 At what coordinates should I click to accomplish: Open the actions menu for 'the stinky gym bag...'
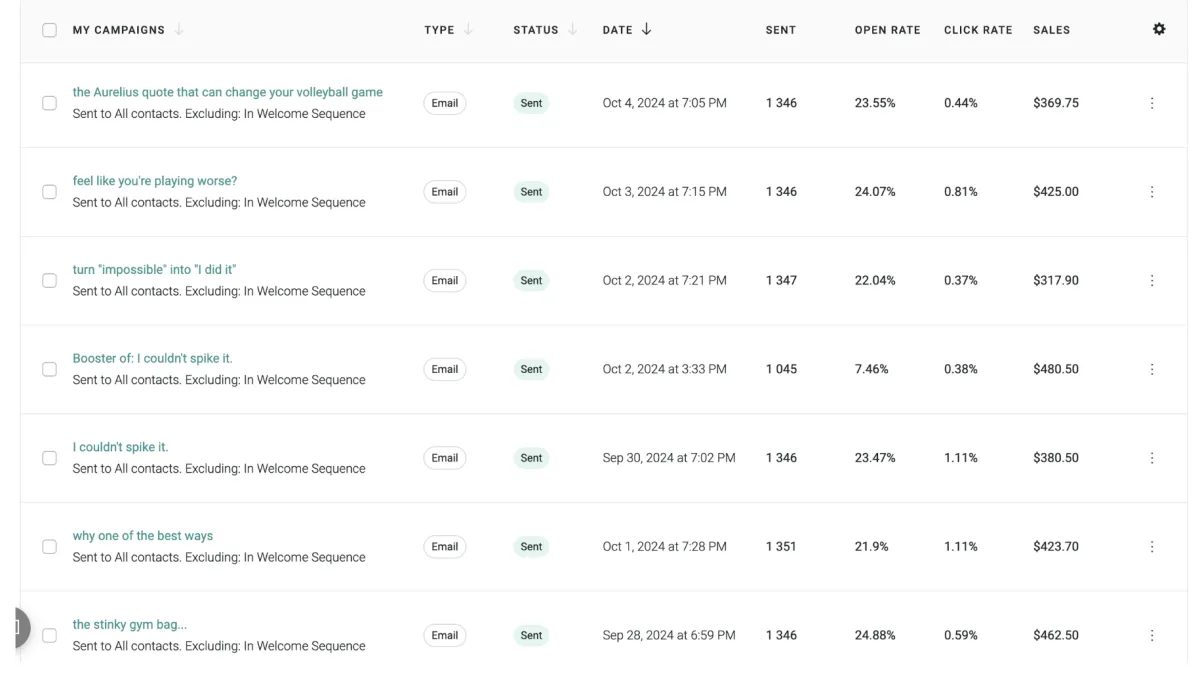pyautogui.click(x=1152, y=635)
